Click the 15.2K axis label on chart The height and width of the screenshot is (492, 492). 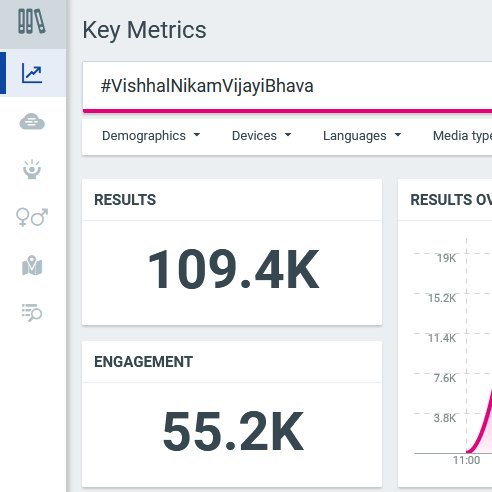(x=442, y=298)
